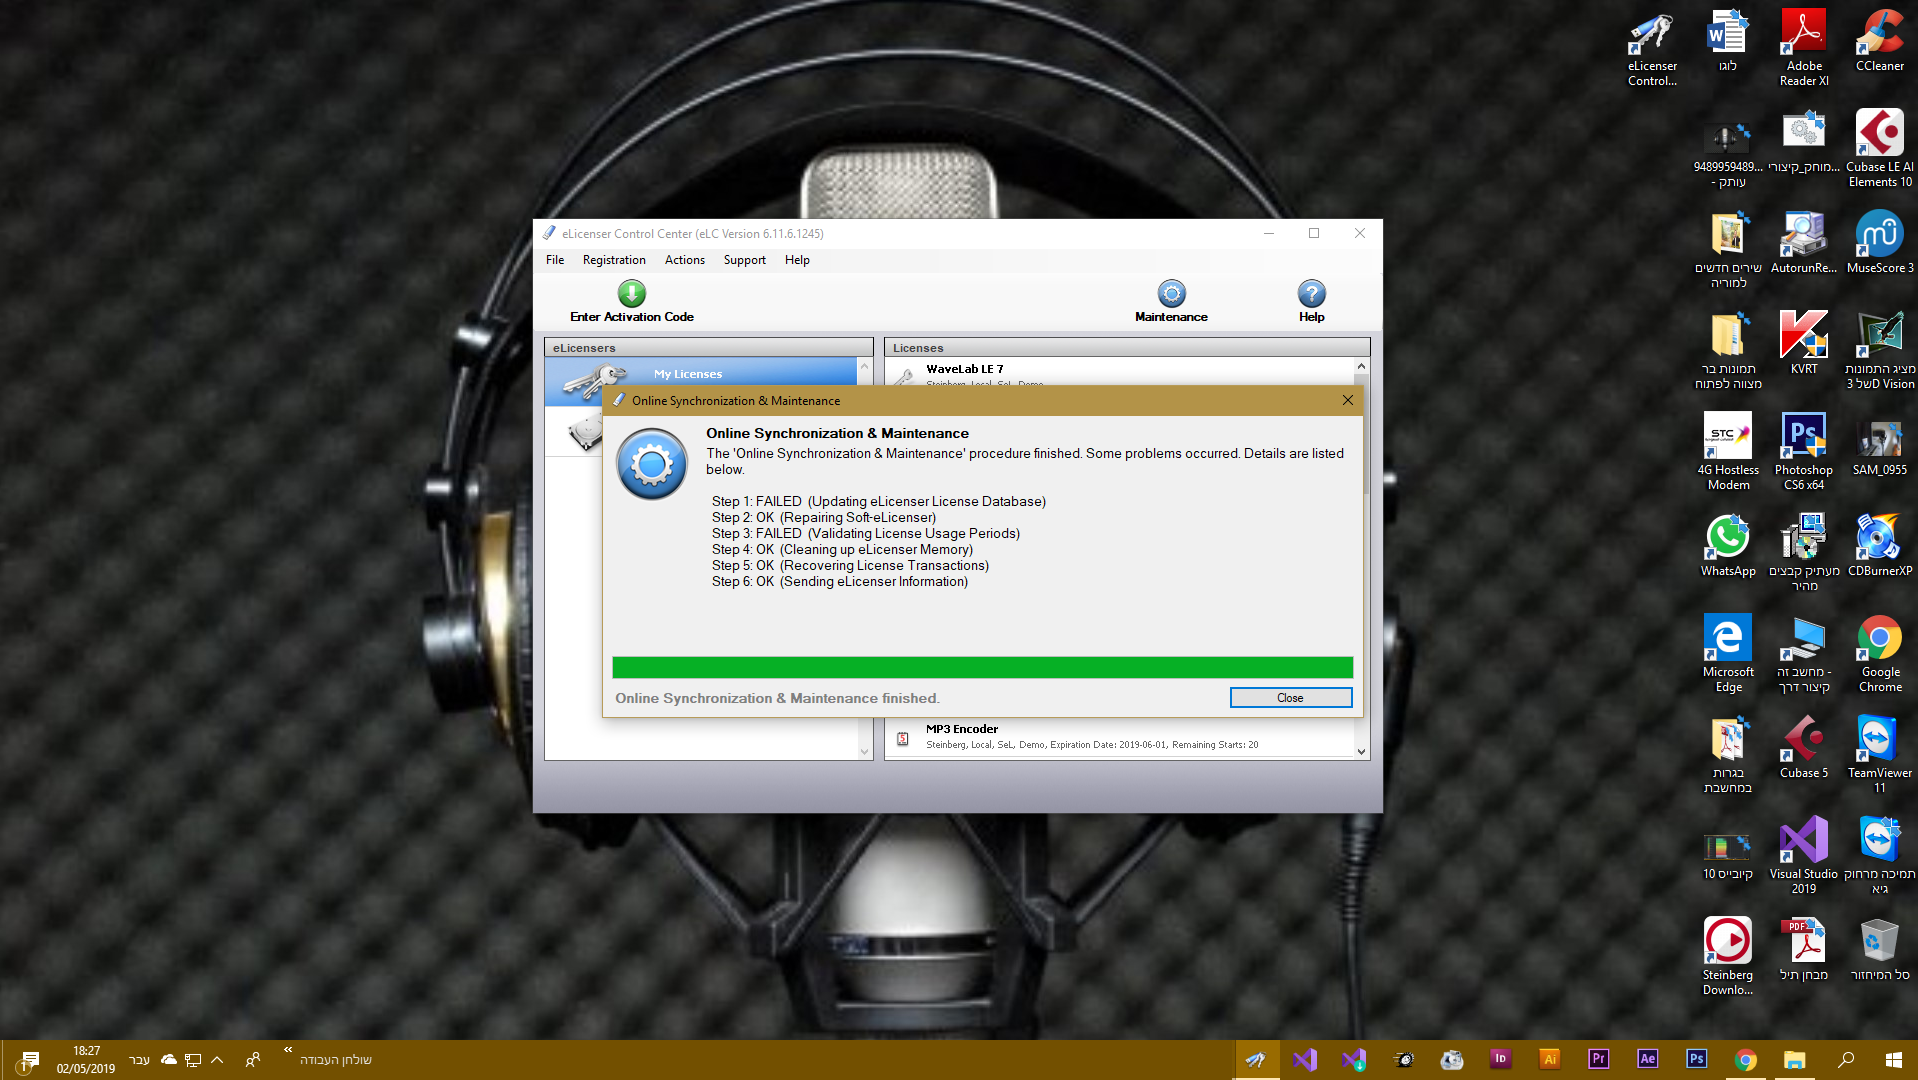Open the Actions menu

pyautogui.click(x=685, y=260)
